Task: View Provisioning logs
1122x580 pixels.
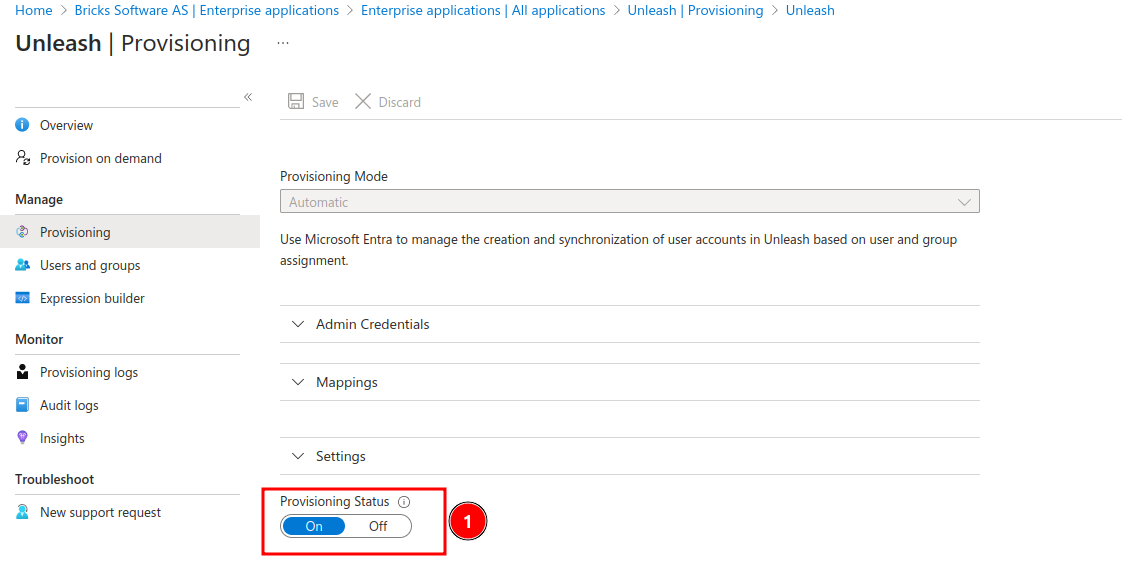Action: pos(88,372)
